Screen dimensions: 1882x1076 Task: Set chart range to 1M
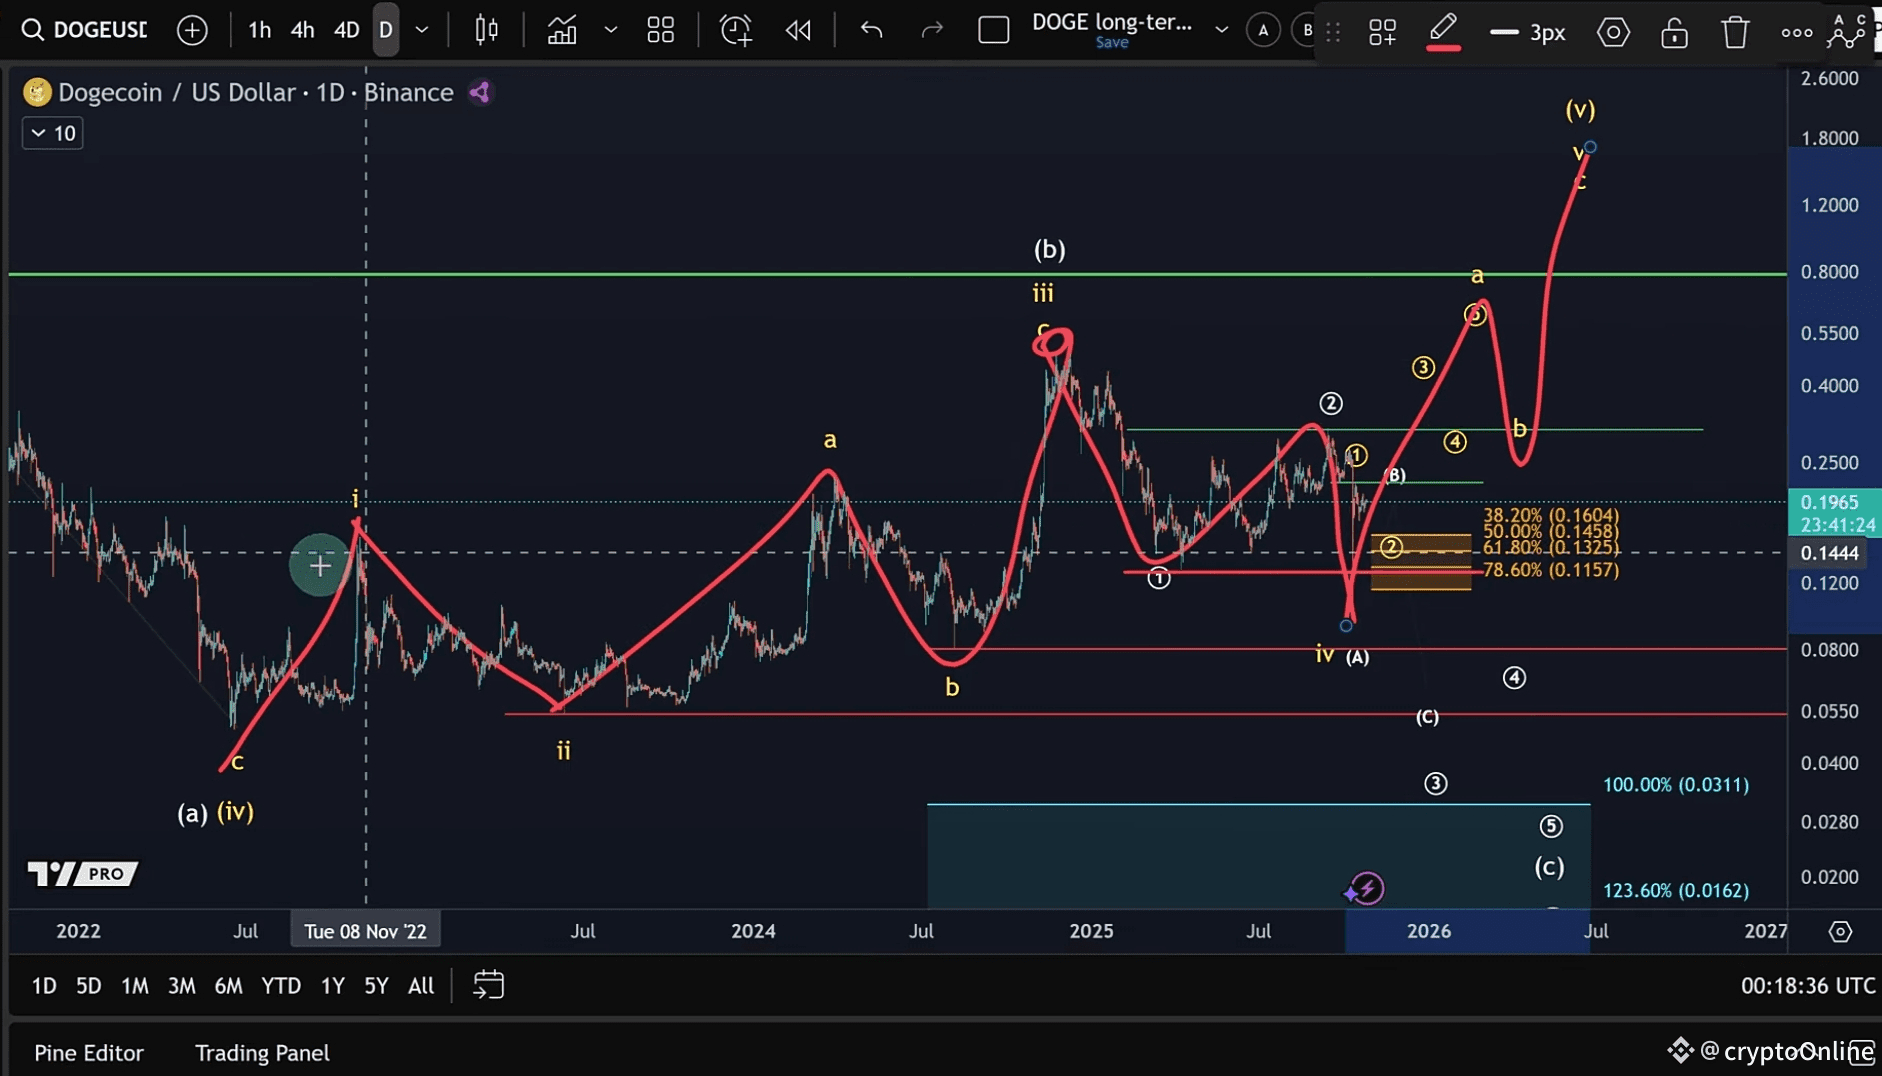pos(135,985)
